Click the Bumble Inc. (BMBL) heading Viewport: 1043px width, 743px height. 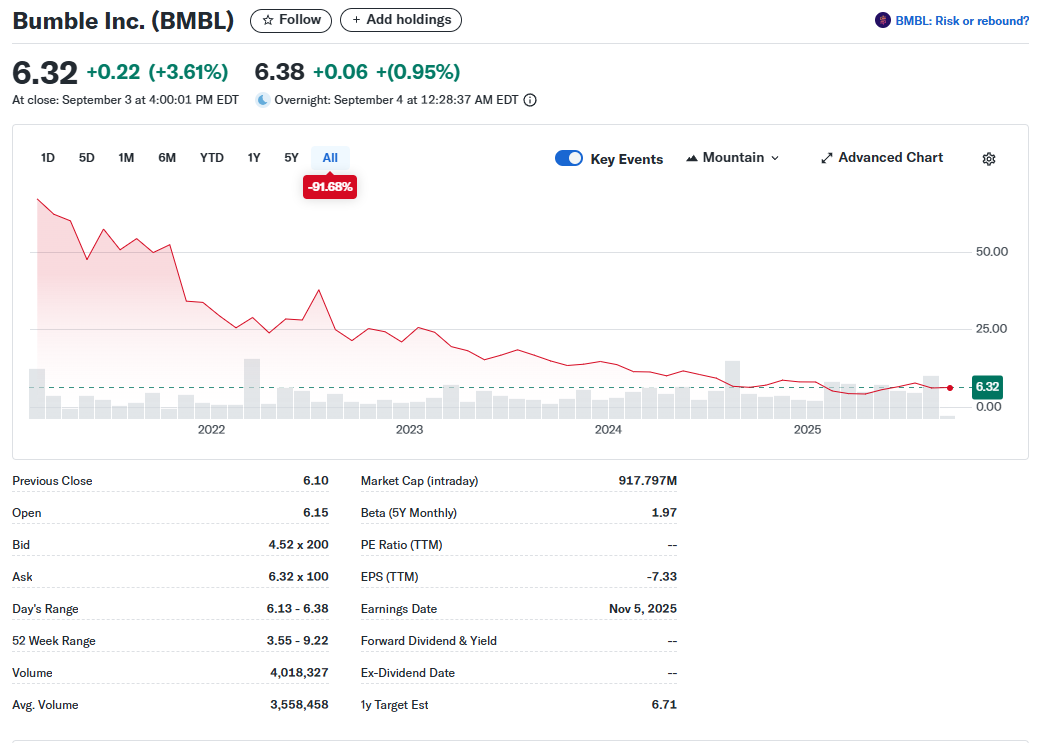[x=123, y=21]
